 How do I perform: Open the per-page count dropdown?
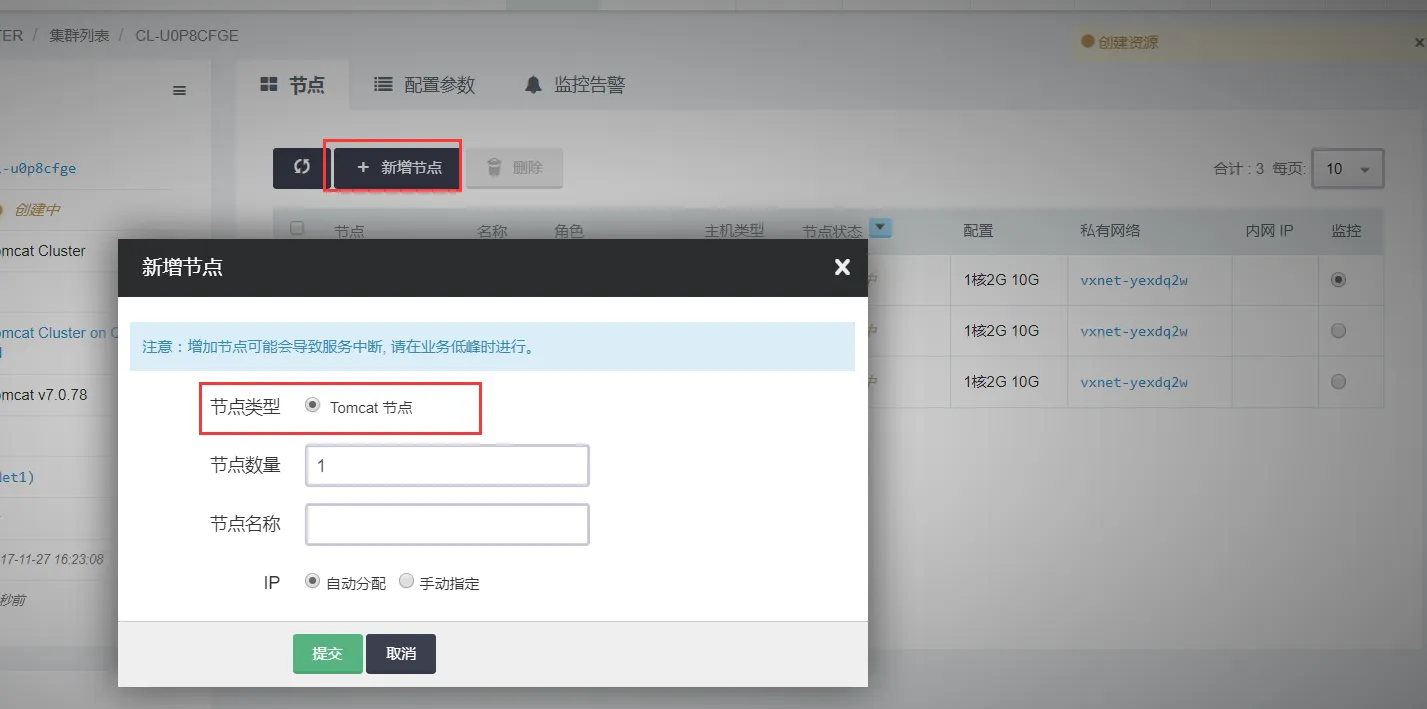click(1347, 169)
